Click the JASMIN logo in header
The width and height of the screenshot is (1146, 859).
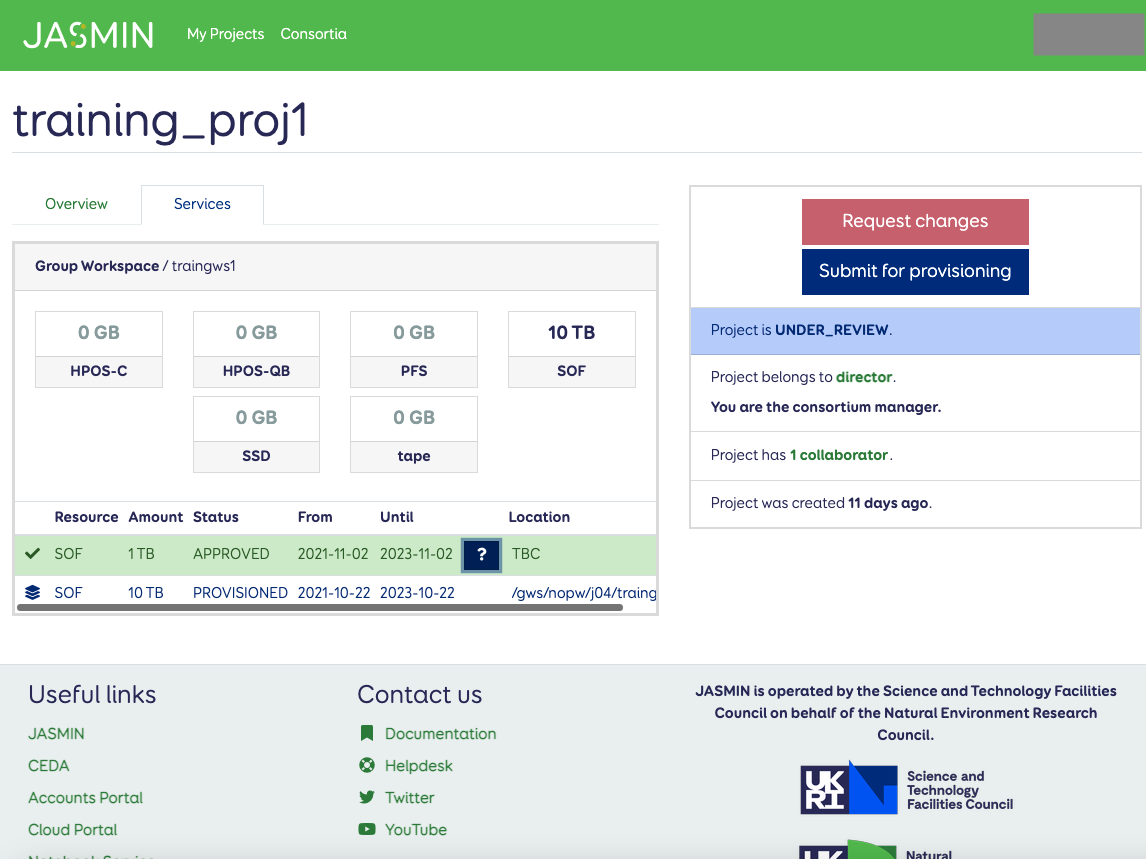click(88, 35)
